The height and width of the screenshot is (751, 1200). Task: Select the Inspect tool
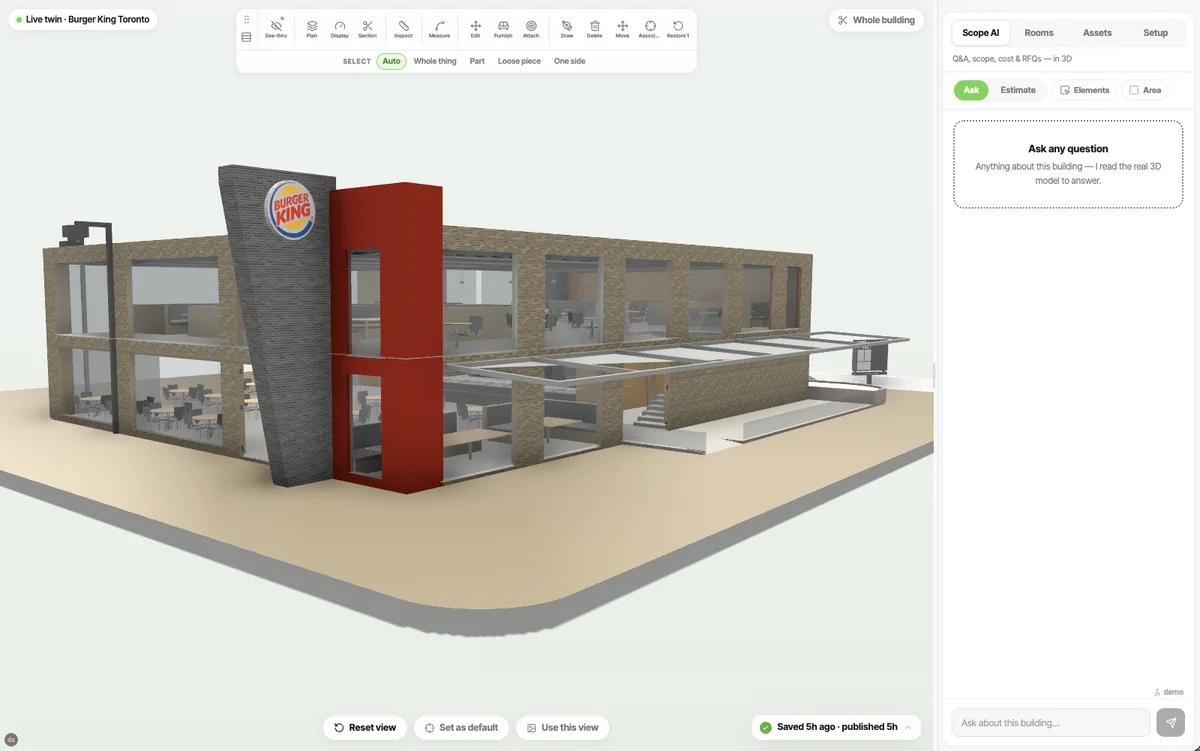[403, 28]
